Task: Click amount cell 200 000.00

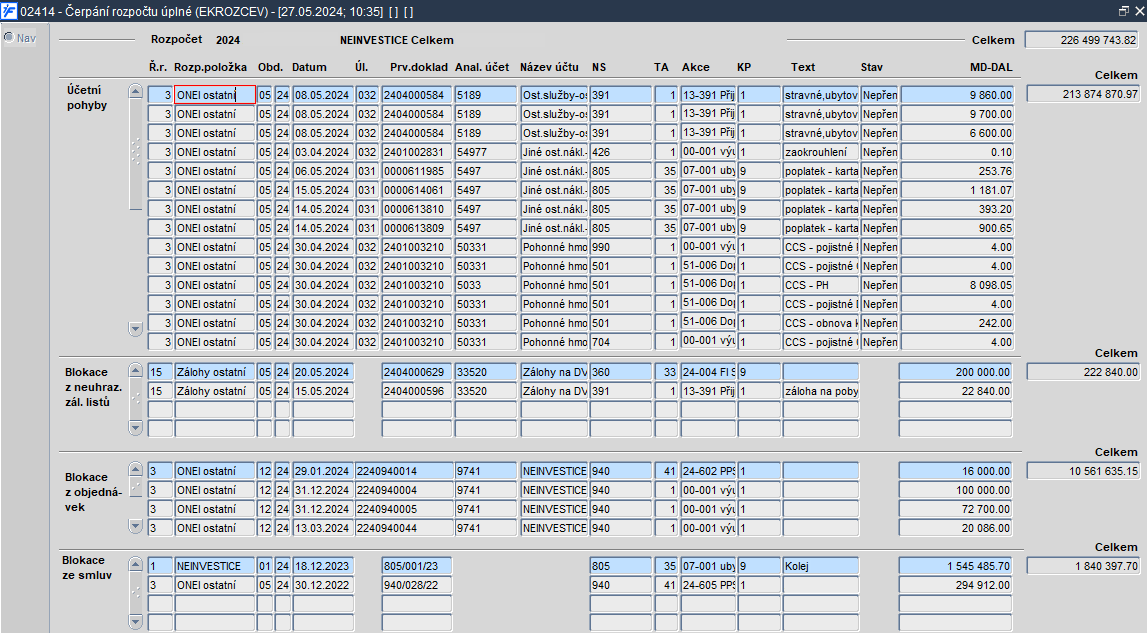Action: (956, 372)
